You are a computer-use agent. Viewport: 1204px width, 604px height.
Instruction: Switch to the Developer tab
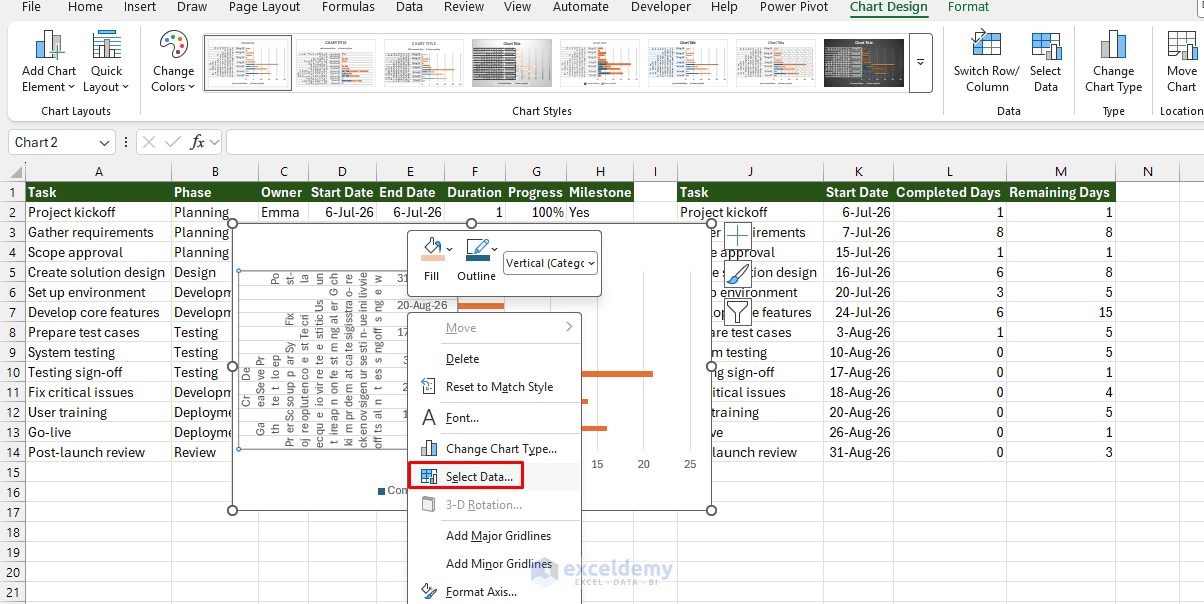click(x=660, y=7)
